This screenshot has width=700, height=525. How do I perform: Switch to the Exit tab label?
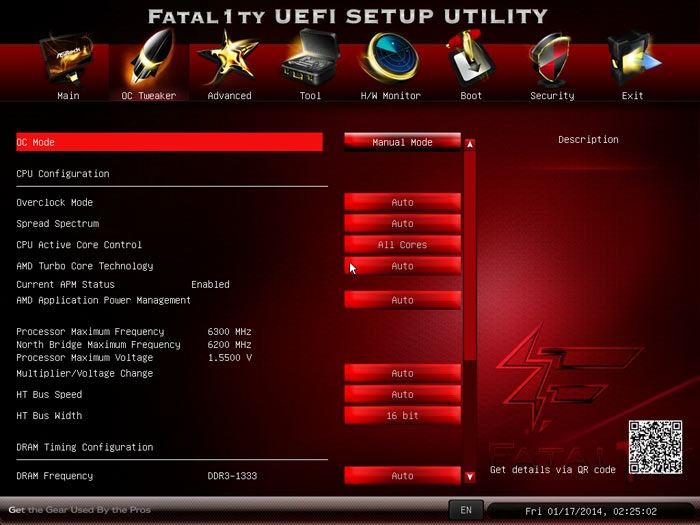pos(633,96)
